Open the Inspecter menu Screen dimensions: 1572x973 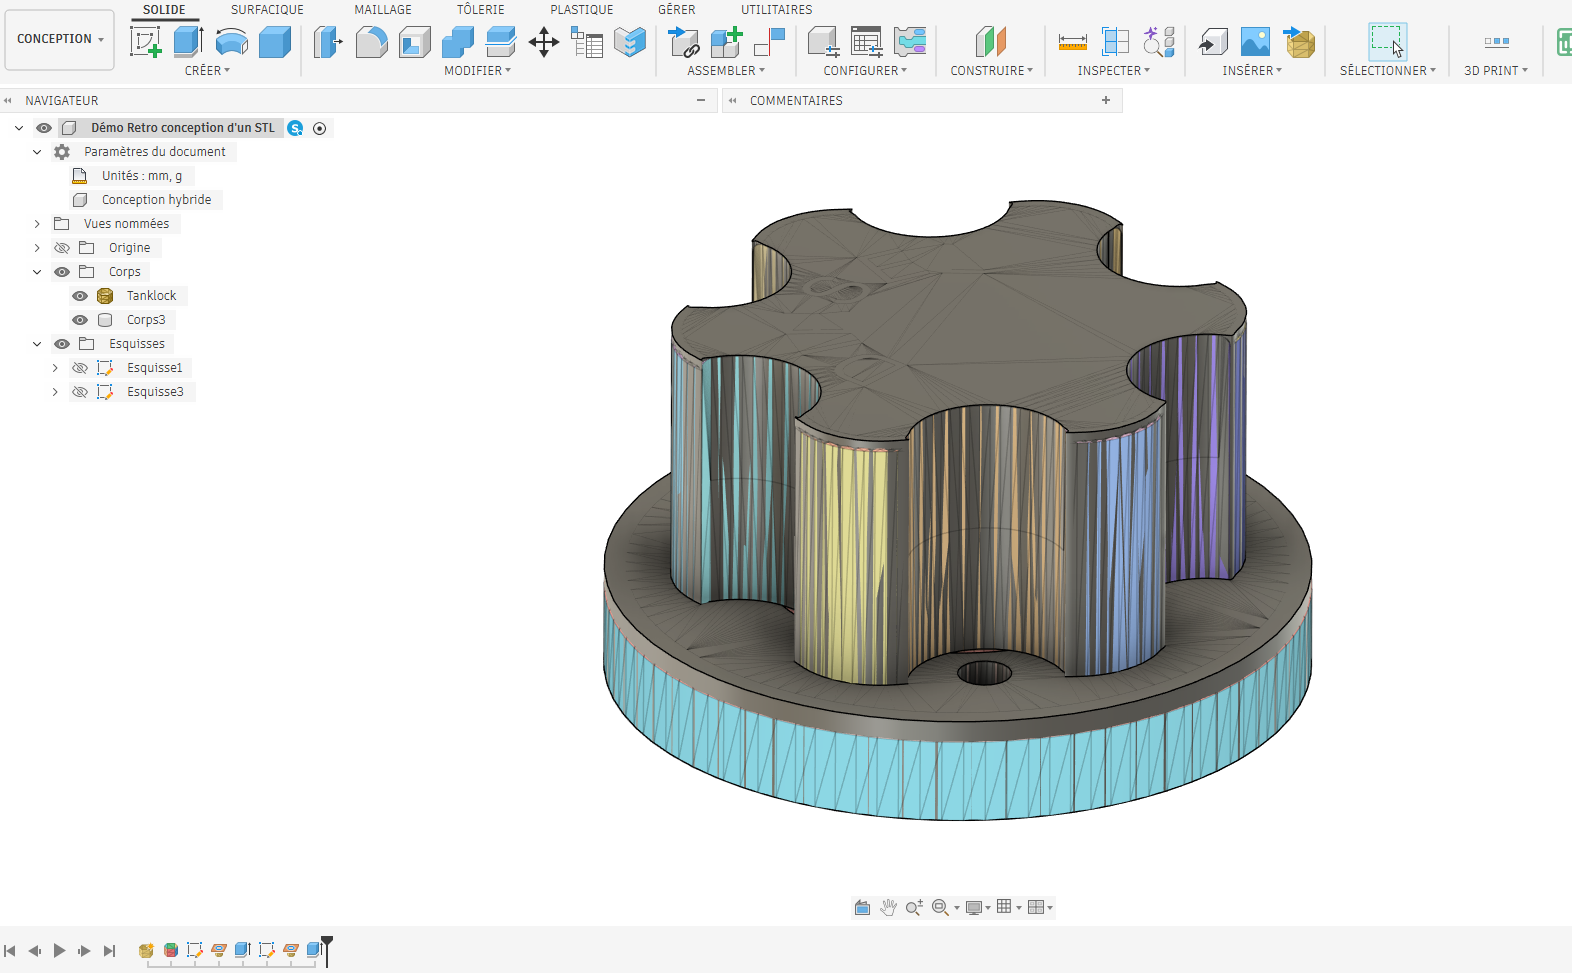[x=1113, y=71]
